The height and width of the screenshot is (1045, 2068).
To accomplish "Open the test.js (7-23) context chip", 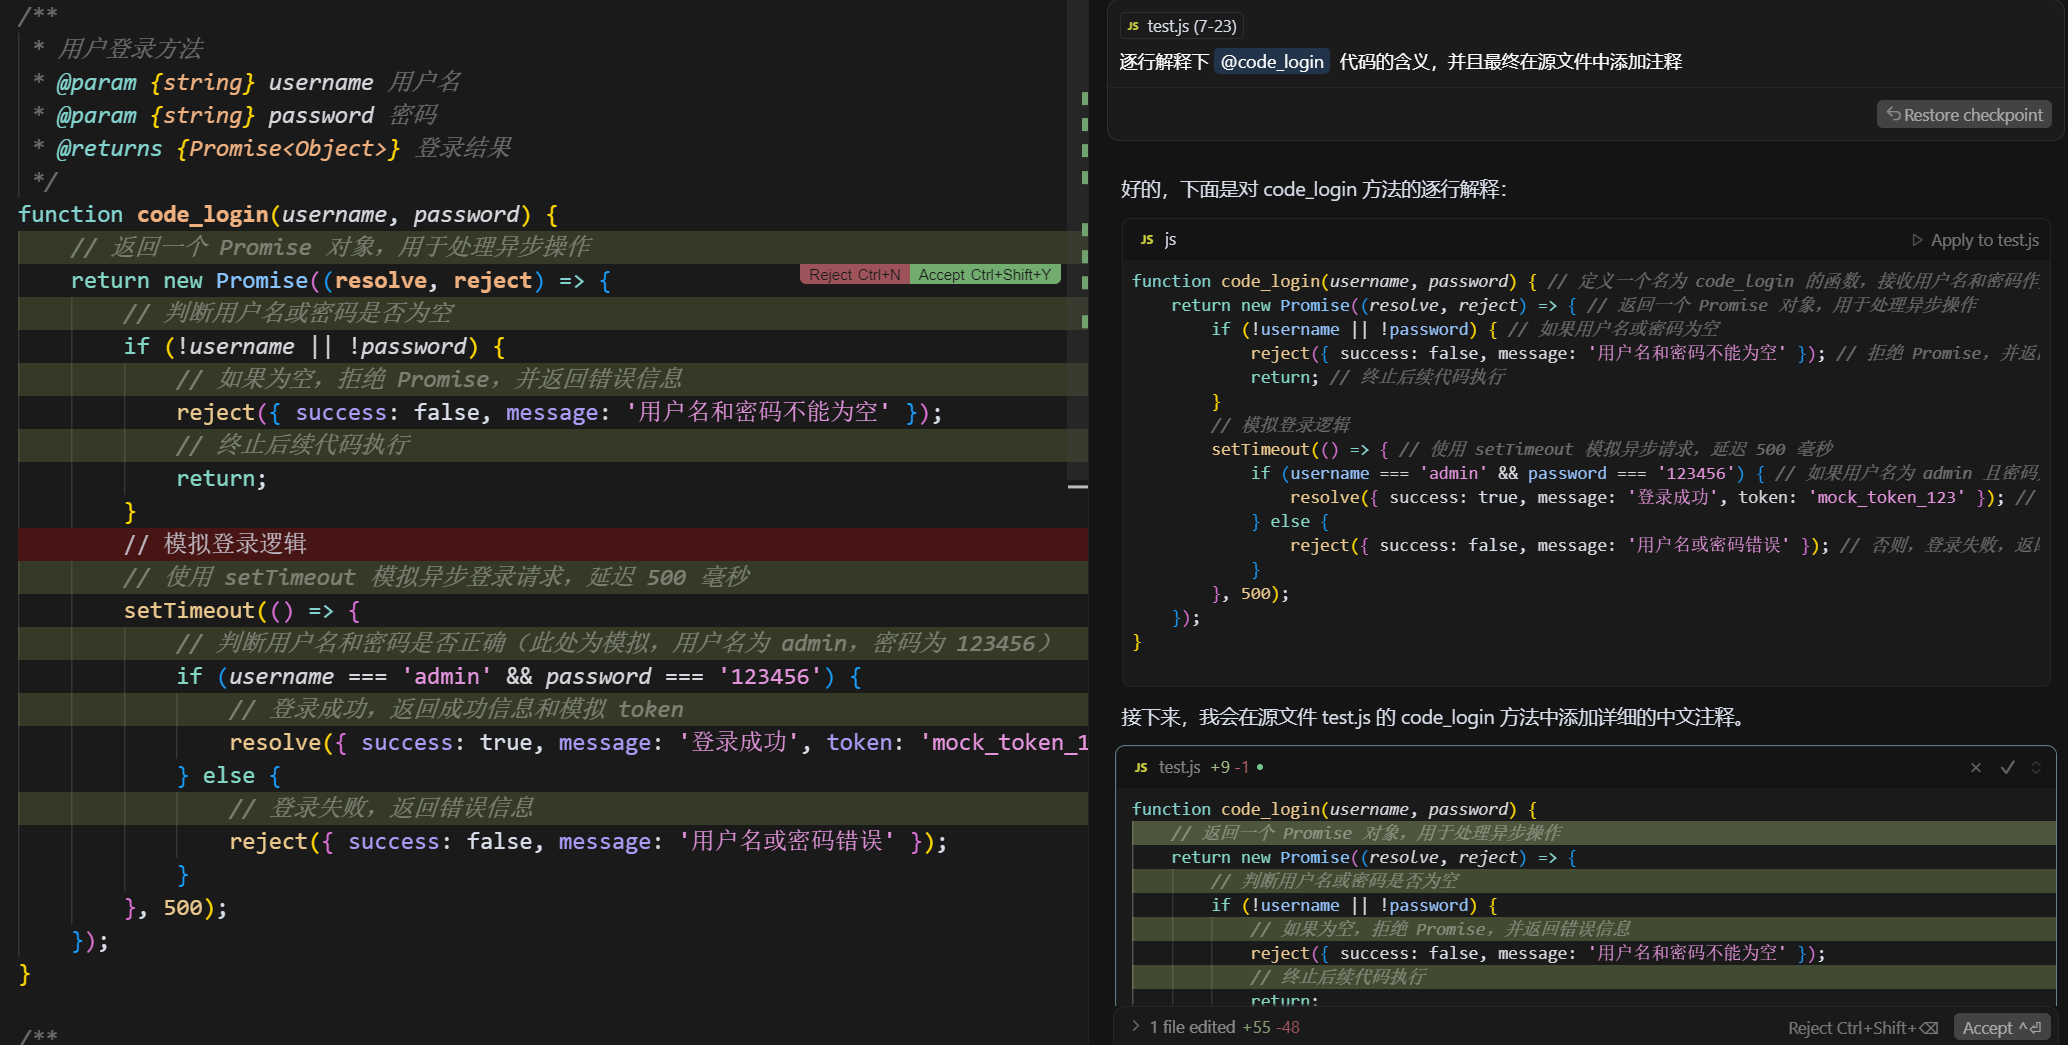I will click(x=1181, y=26).
